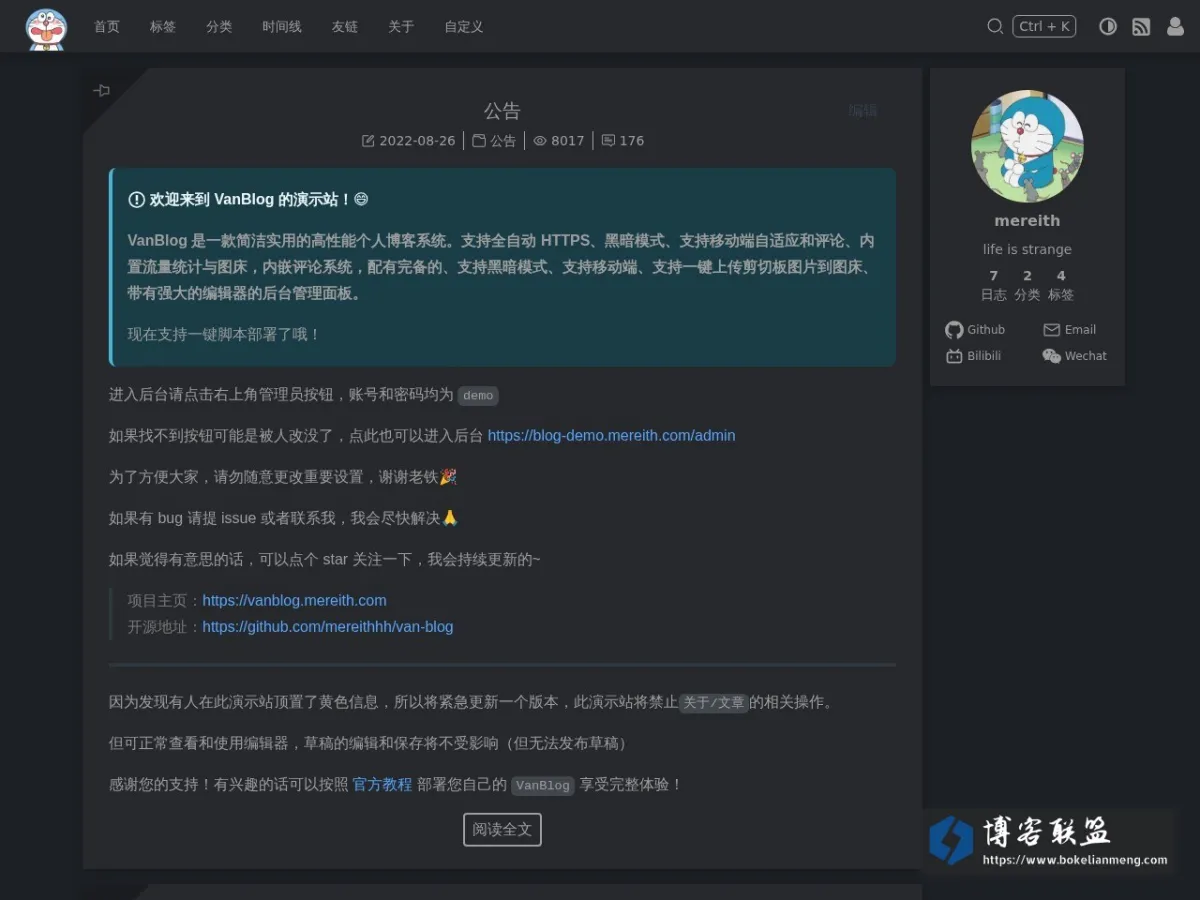Open the blog-demo.mereith.com/admin link
This screenshot has height=900, width=1200.
coord(611,435)
